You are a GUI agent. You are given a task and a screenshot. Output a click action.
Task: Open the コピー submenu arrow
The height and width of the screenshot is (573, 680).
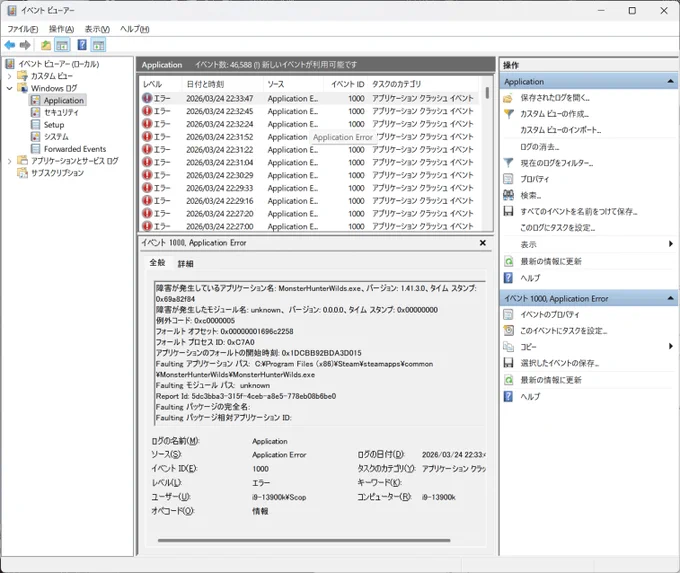coord(670,346)
